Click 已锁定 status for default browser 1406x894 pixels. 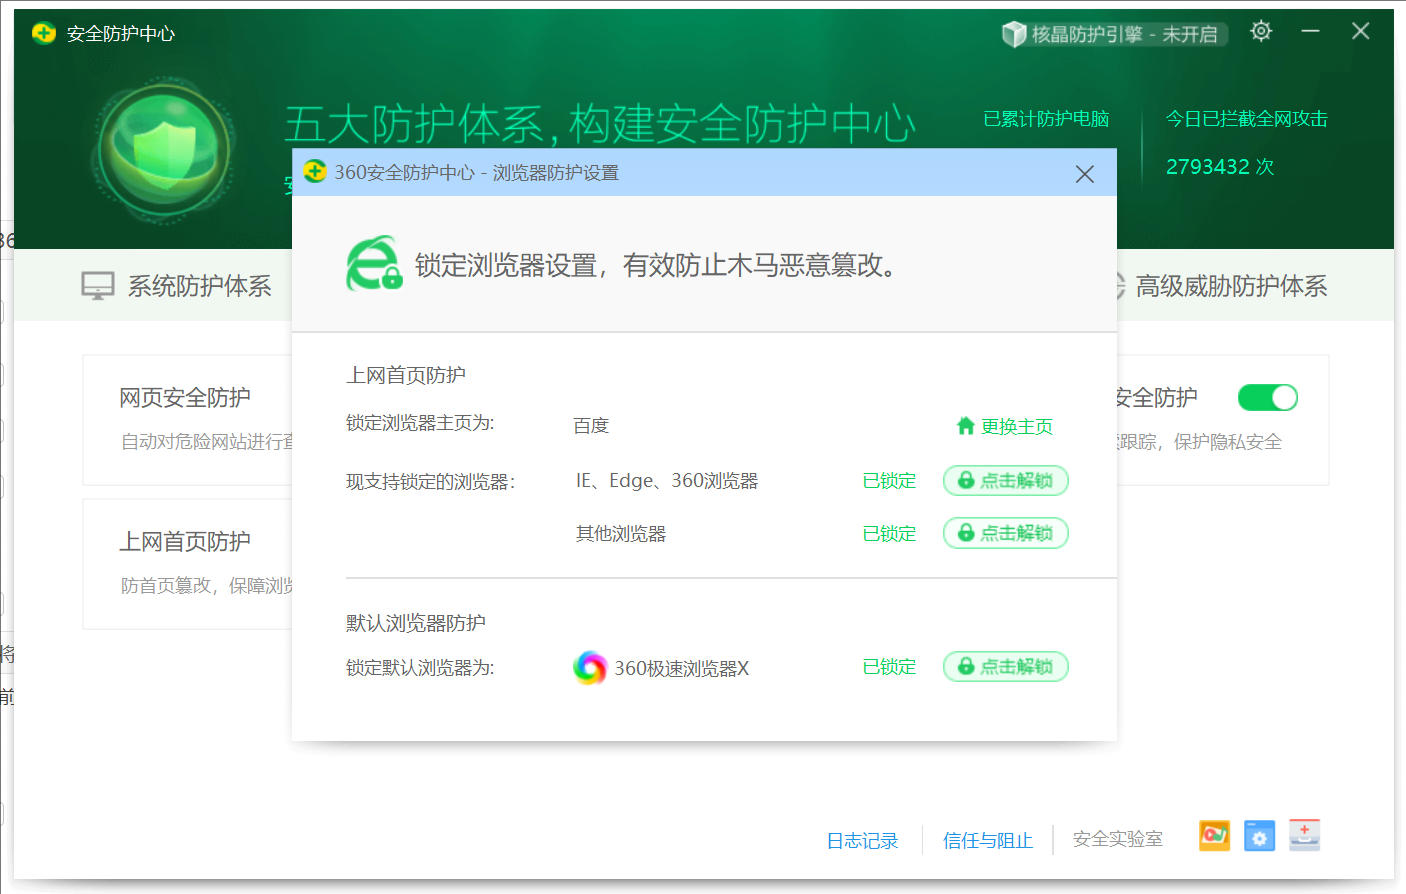[x=889, y=667]
